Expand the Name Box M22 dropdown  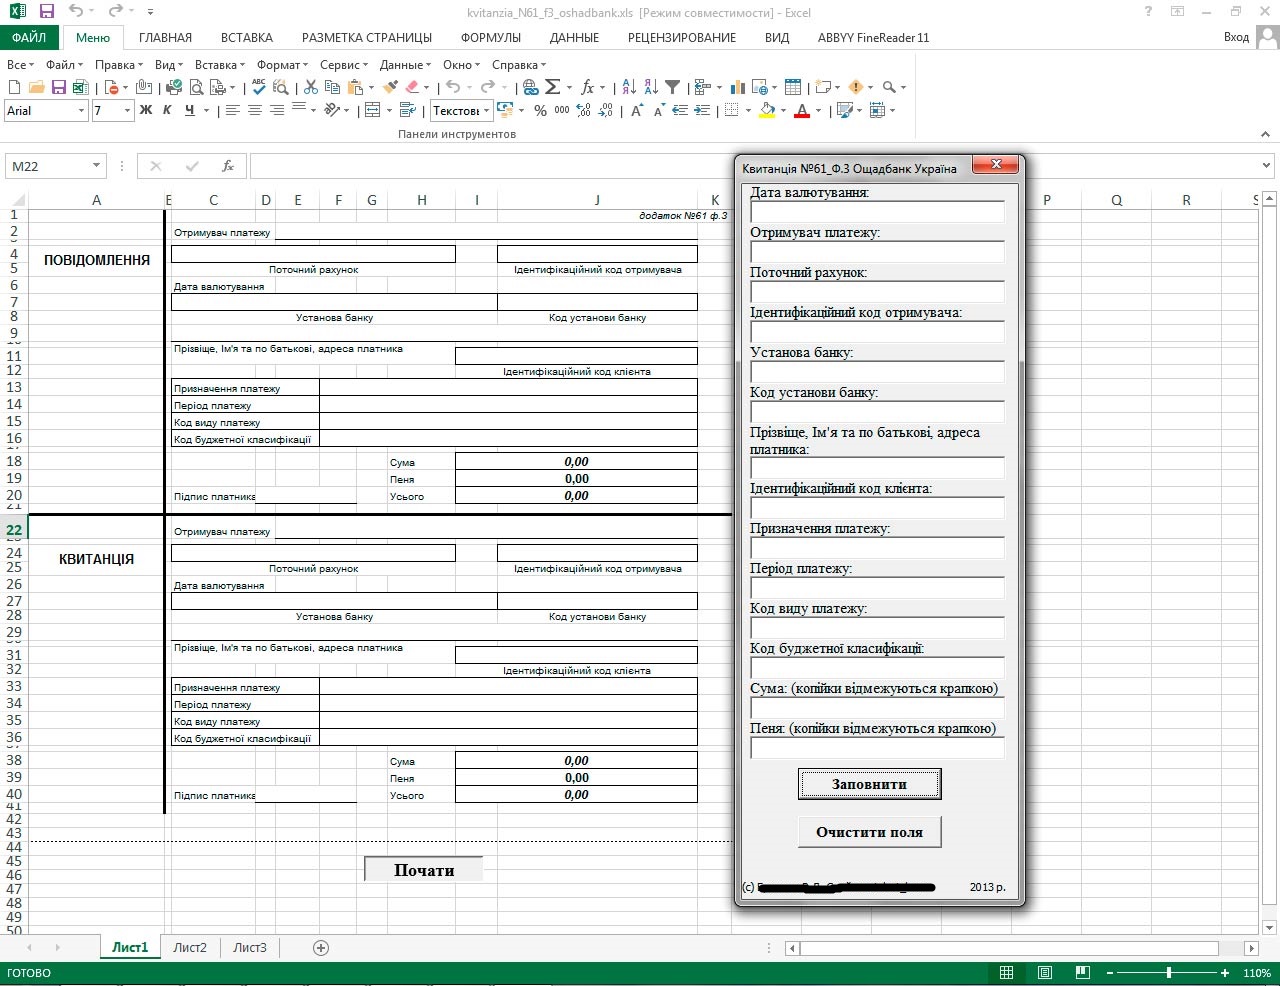(x=97, y=166)
